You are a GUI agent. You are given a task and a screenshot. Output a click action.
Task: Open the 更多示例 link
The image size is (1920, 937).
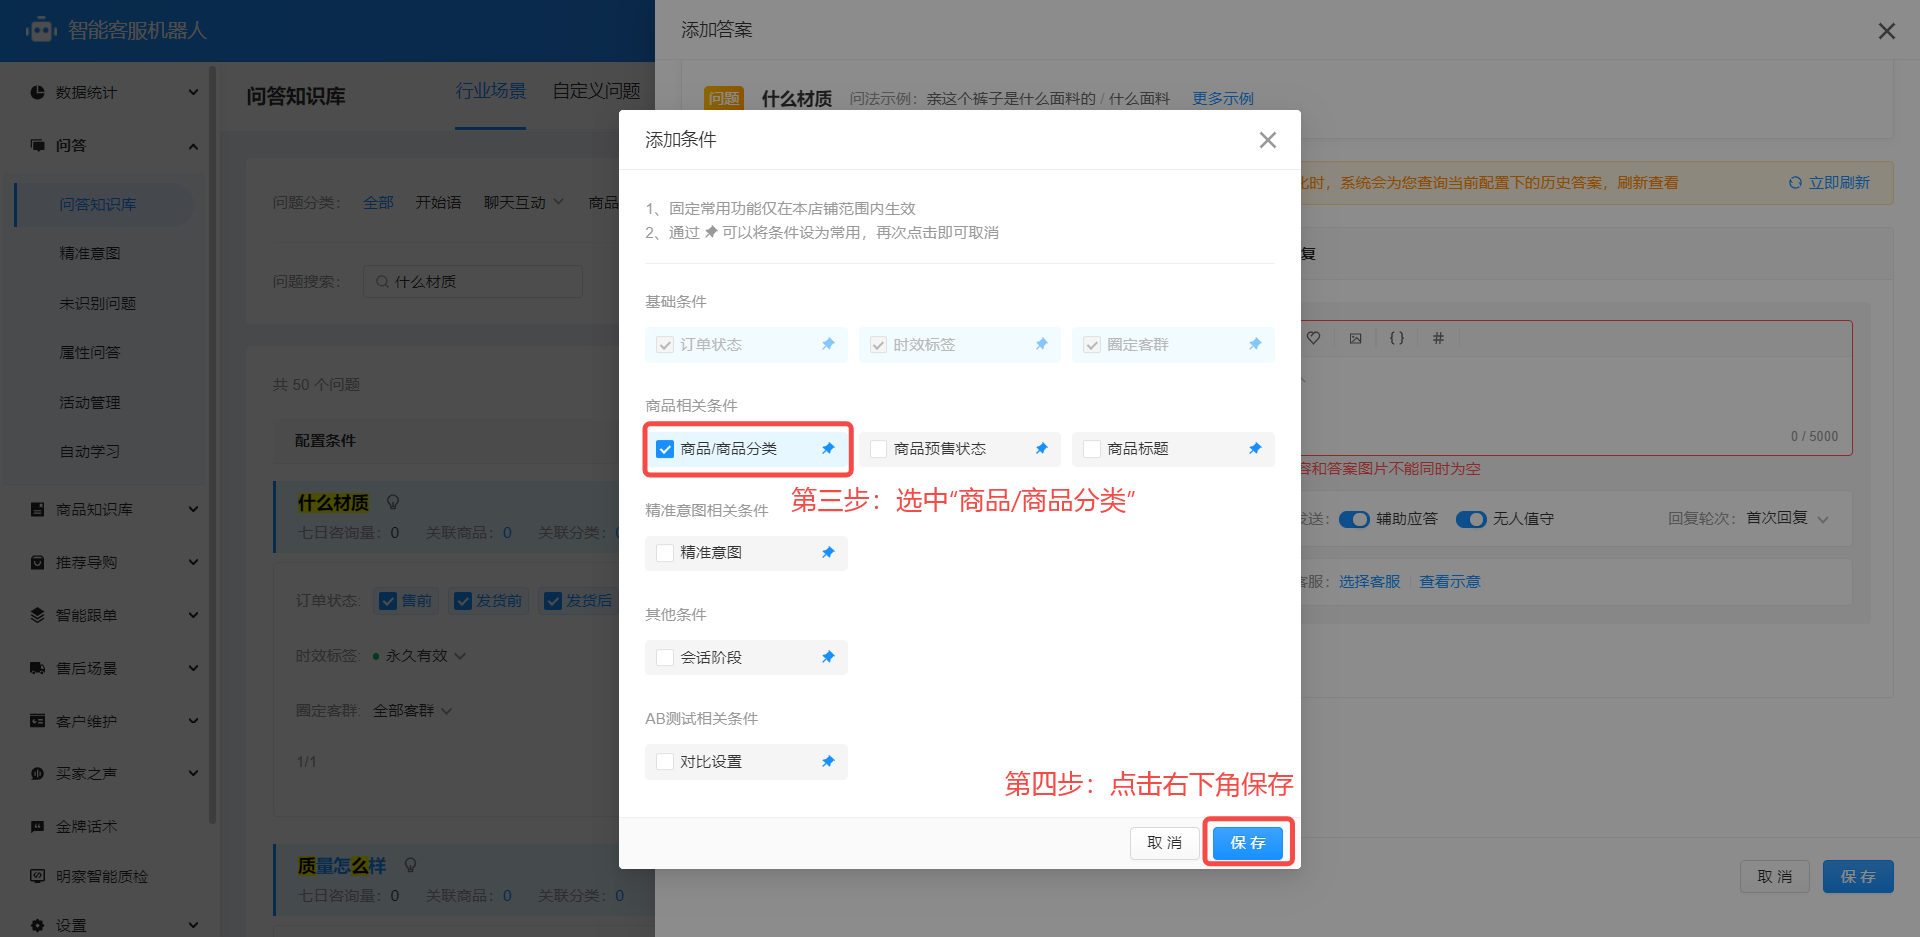(x=1223, y=99)
